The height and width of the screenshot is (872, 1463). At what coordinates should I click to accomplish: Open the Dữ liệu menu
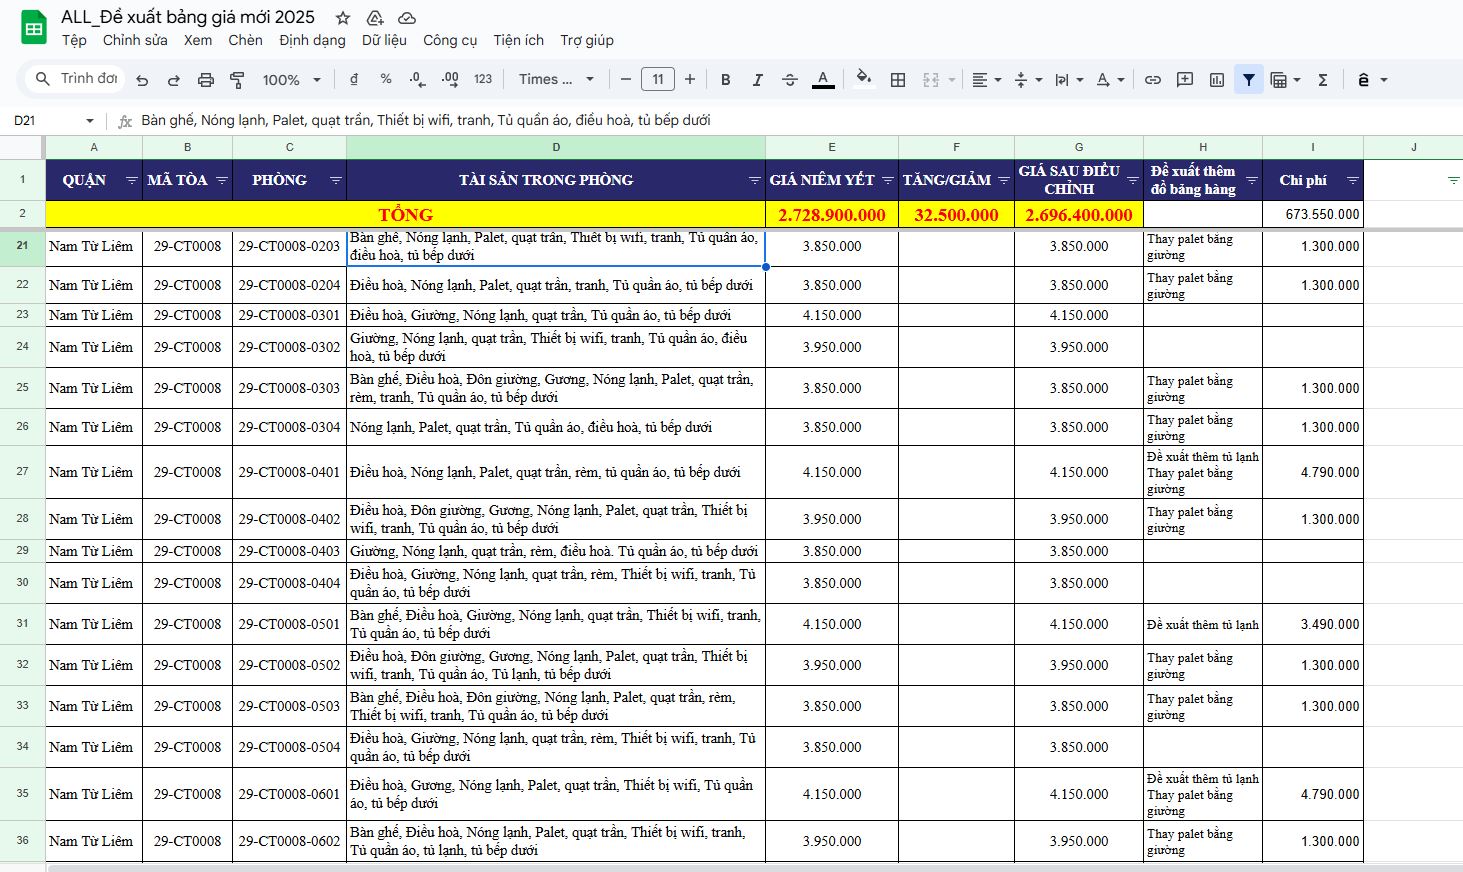pyautogui.click(x=384, y=40)
